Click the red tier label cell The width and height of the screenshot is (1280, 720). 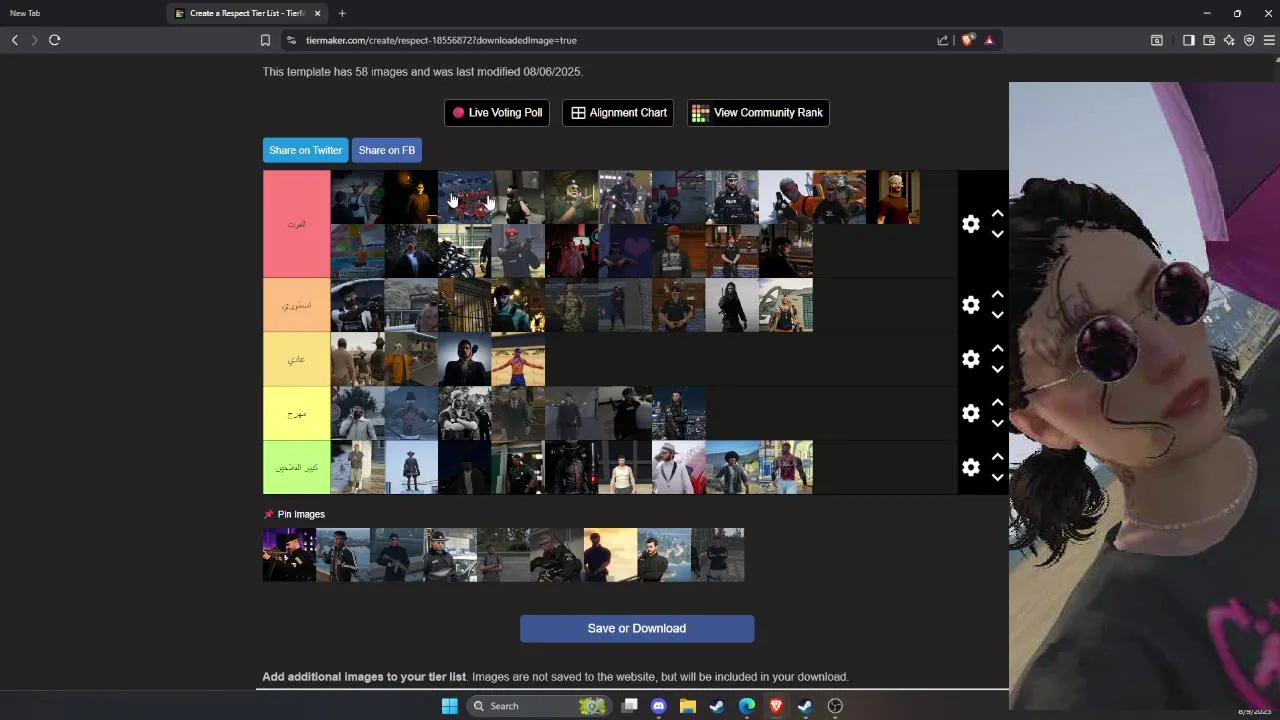pyautogui.click(x=296, y=224)
